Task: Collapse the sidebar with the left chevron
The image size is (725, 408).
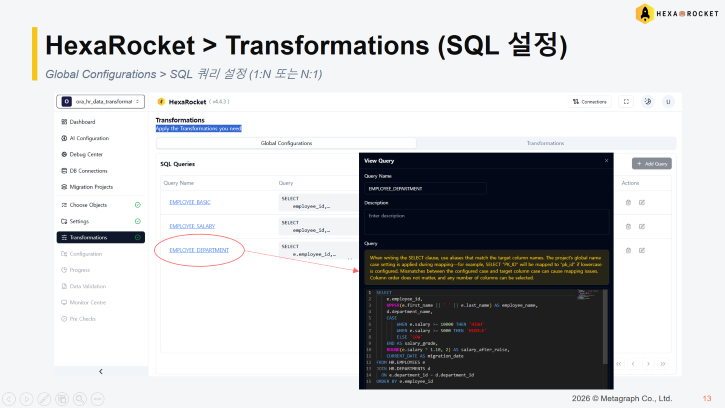Action: click(x=101, y=371)
